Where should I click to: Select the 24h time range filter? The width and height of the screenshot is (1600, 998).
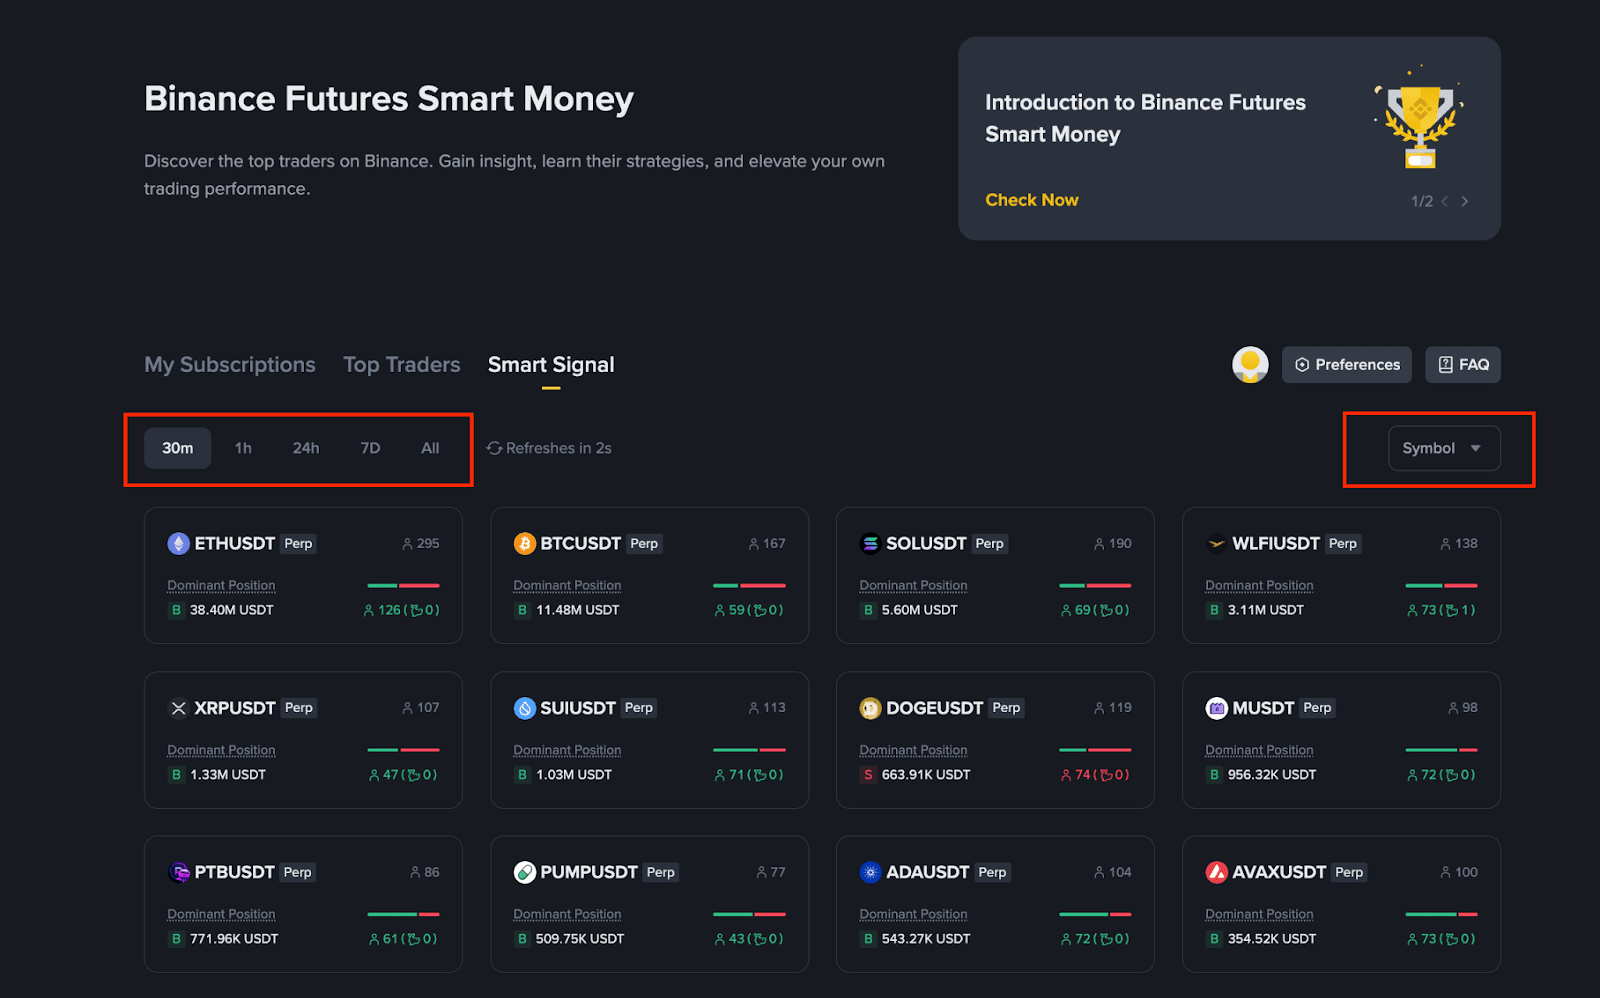(306, 448)
